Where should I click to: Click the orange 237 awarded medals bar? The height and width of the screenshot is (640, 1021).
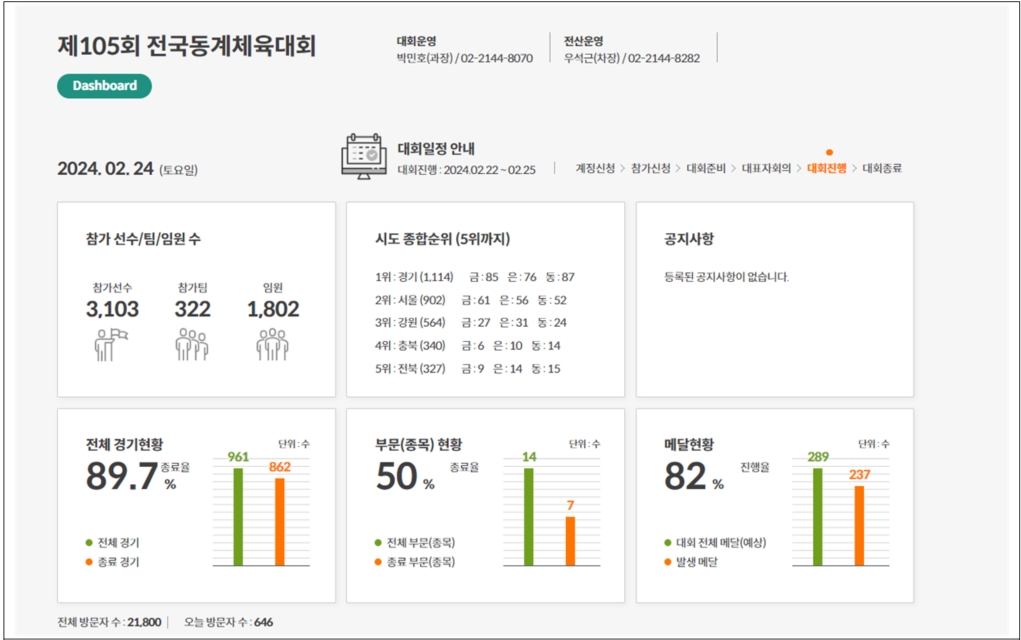click(859, 525)
